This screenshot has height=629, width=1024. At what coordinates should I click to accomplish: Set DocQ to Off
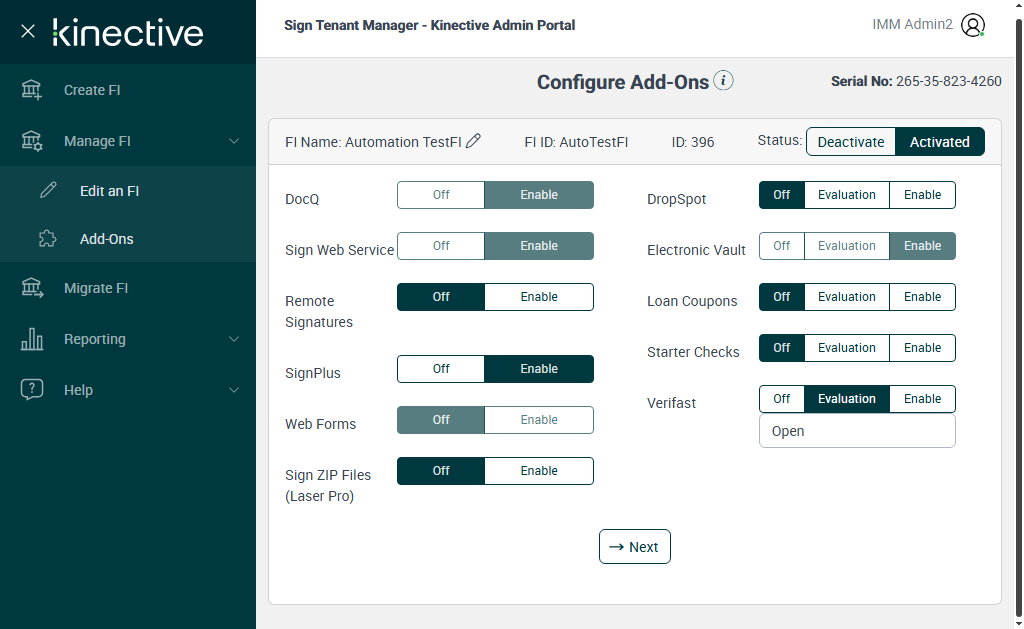(x=441, y=195)
